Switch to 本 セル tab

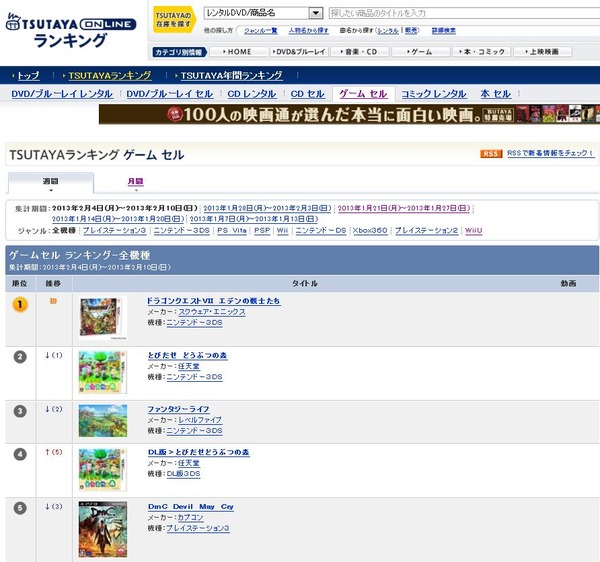coord(496,94)
